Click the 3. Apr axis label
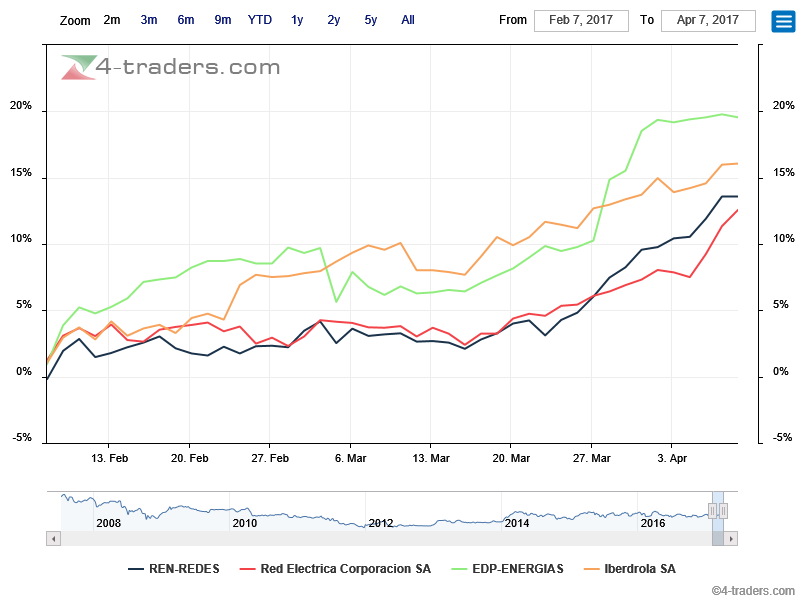805x600 pixels. 672,458
